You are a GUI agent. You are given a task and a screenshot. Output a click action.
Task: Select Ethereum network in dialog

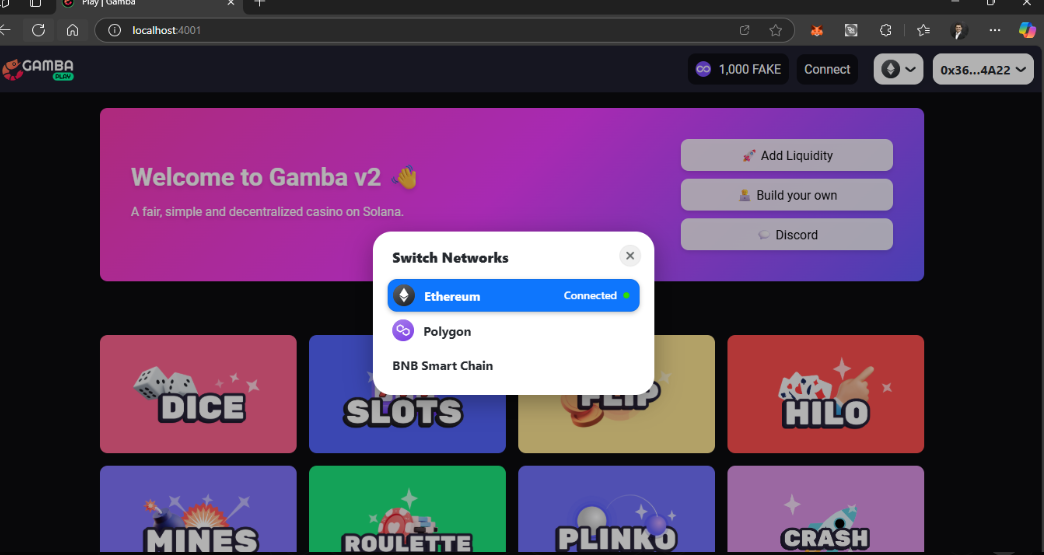click(x=513, y=295)
